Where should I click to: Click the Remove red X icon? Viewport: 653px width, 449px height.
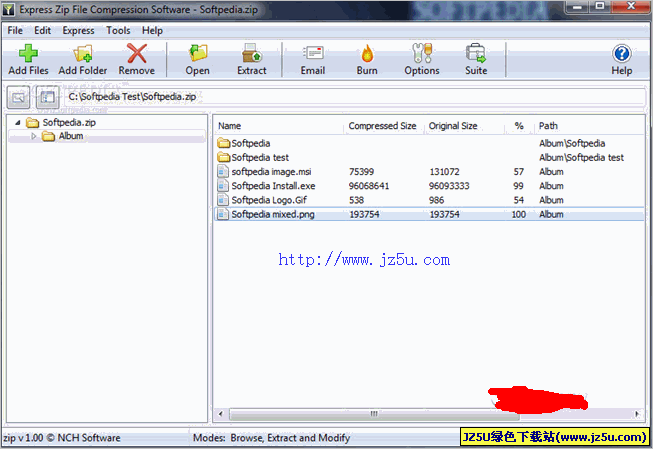137,53
